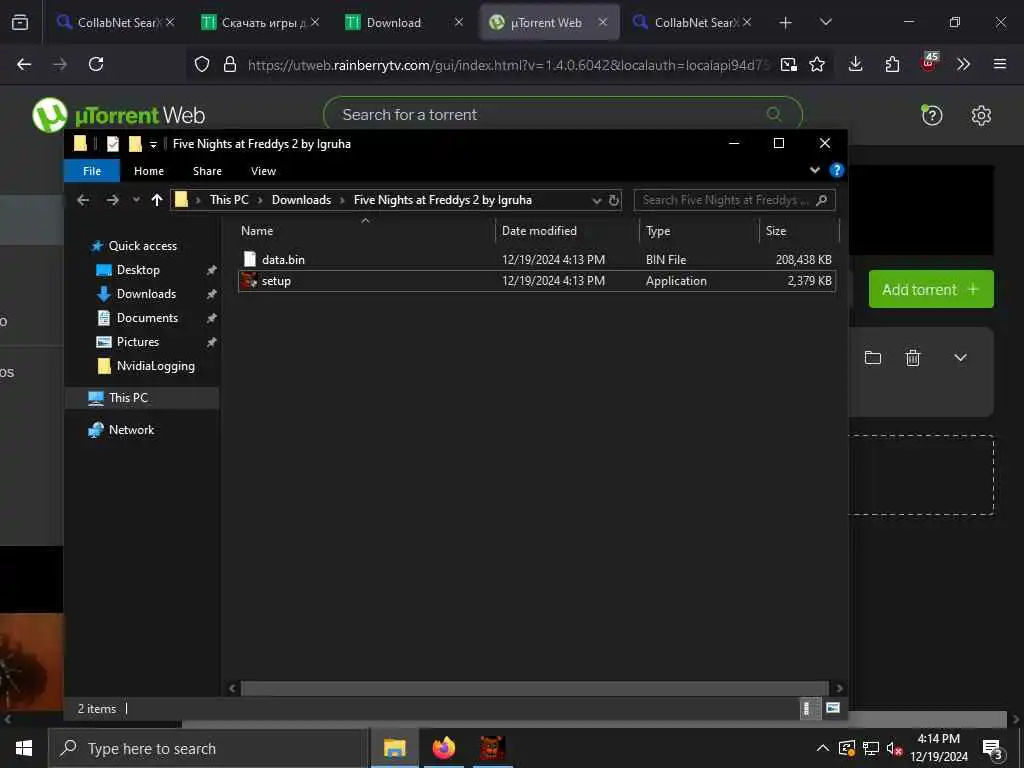
Task: Select Network in navigation pane
Action: [131, 430]
